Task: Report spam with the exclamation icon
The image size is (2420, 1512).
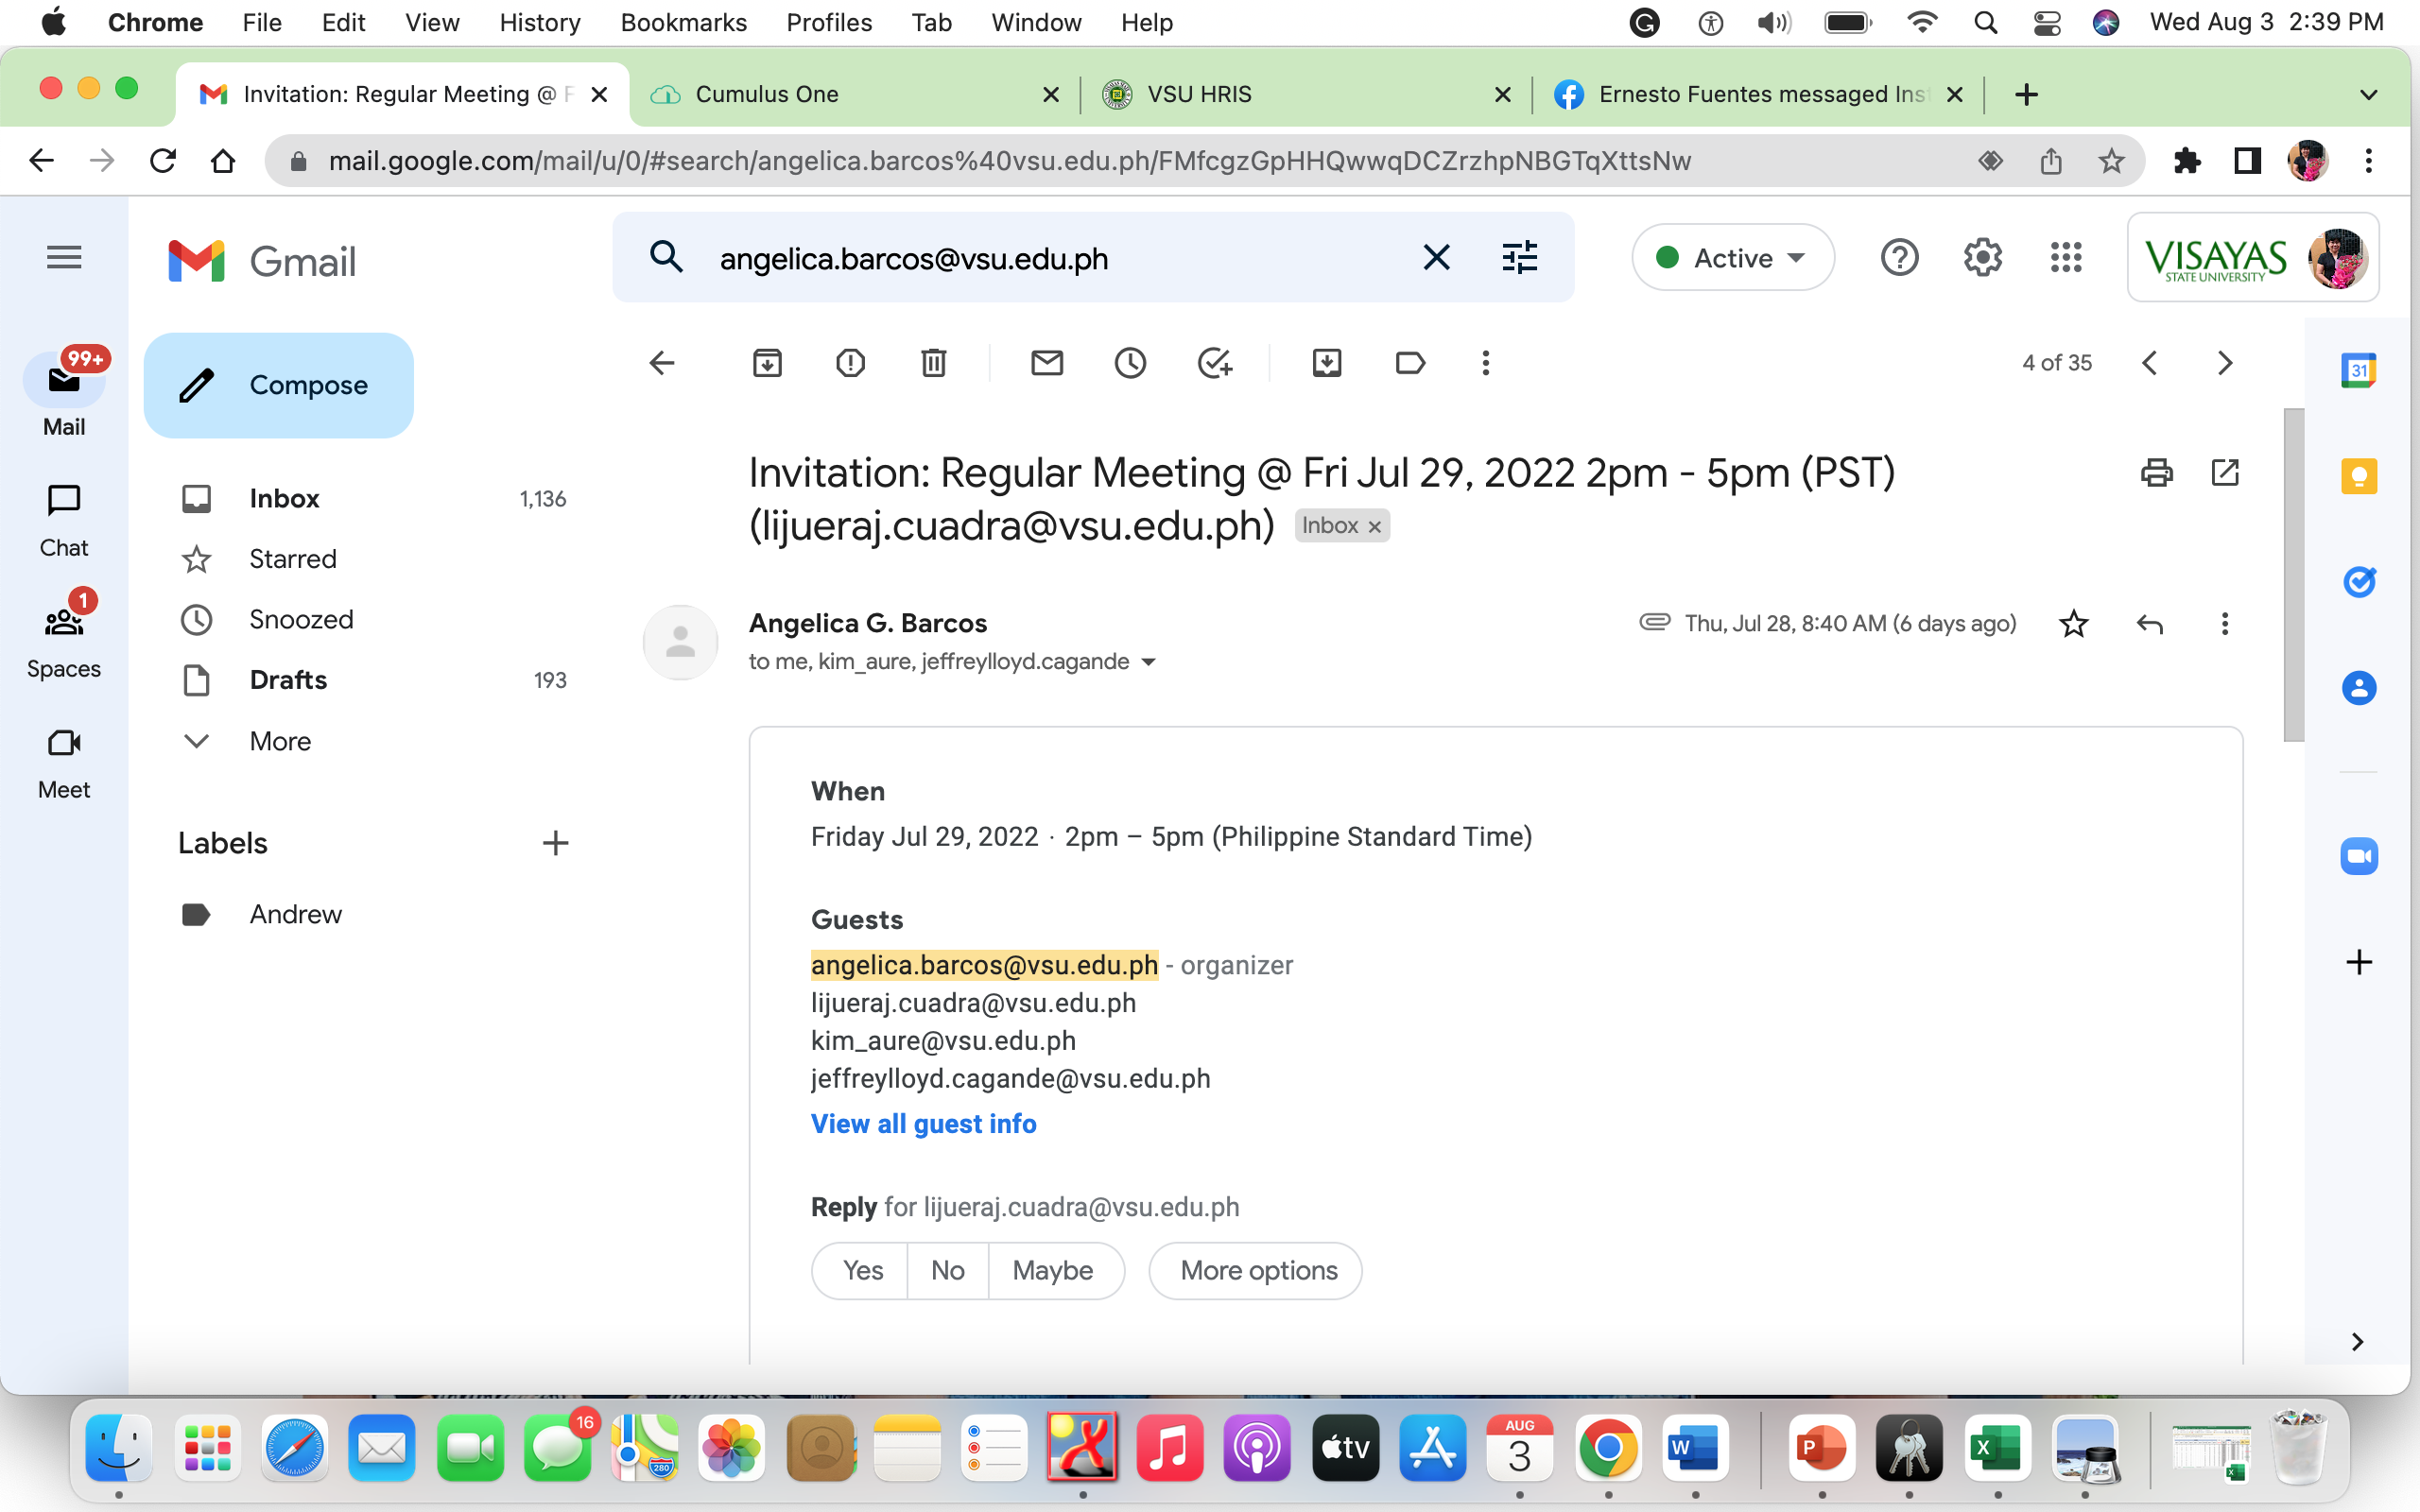Action: [x=850, y=363]
